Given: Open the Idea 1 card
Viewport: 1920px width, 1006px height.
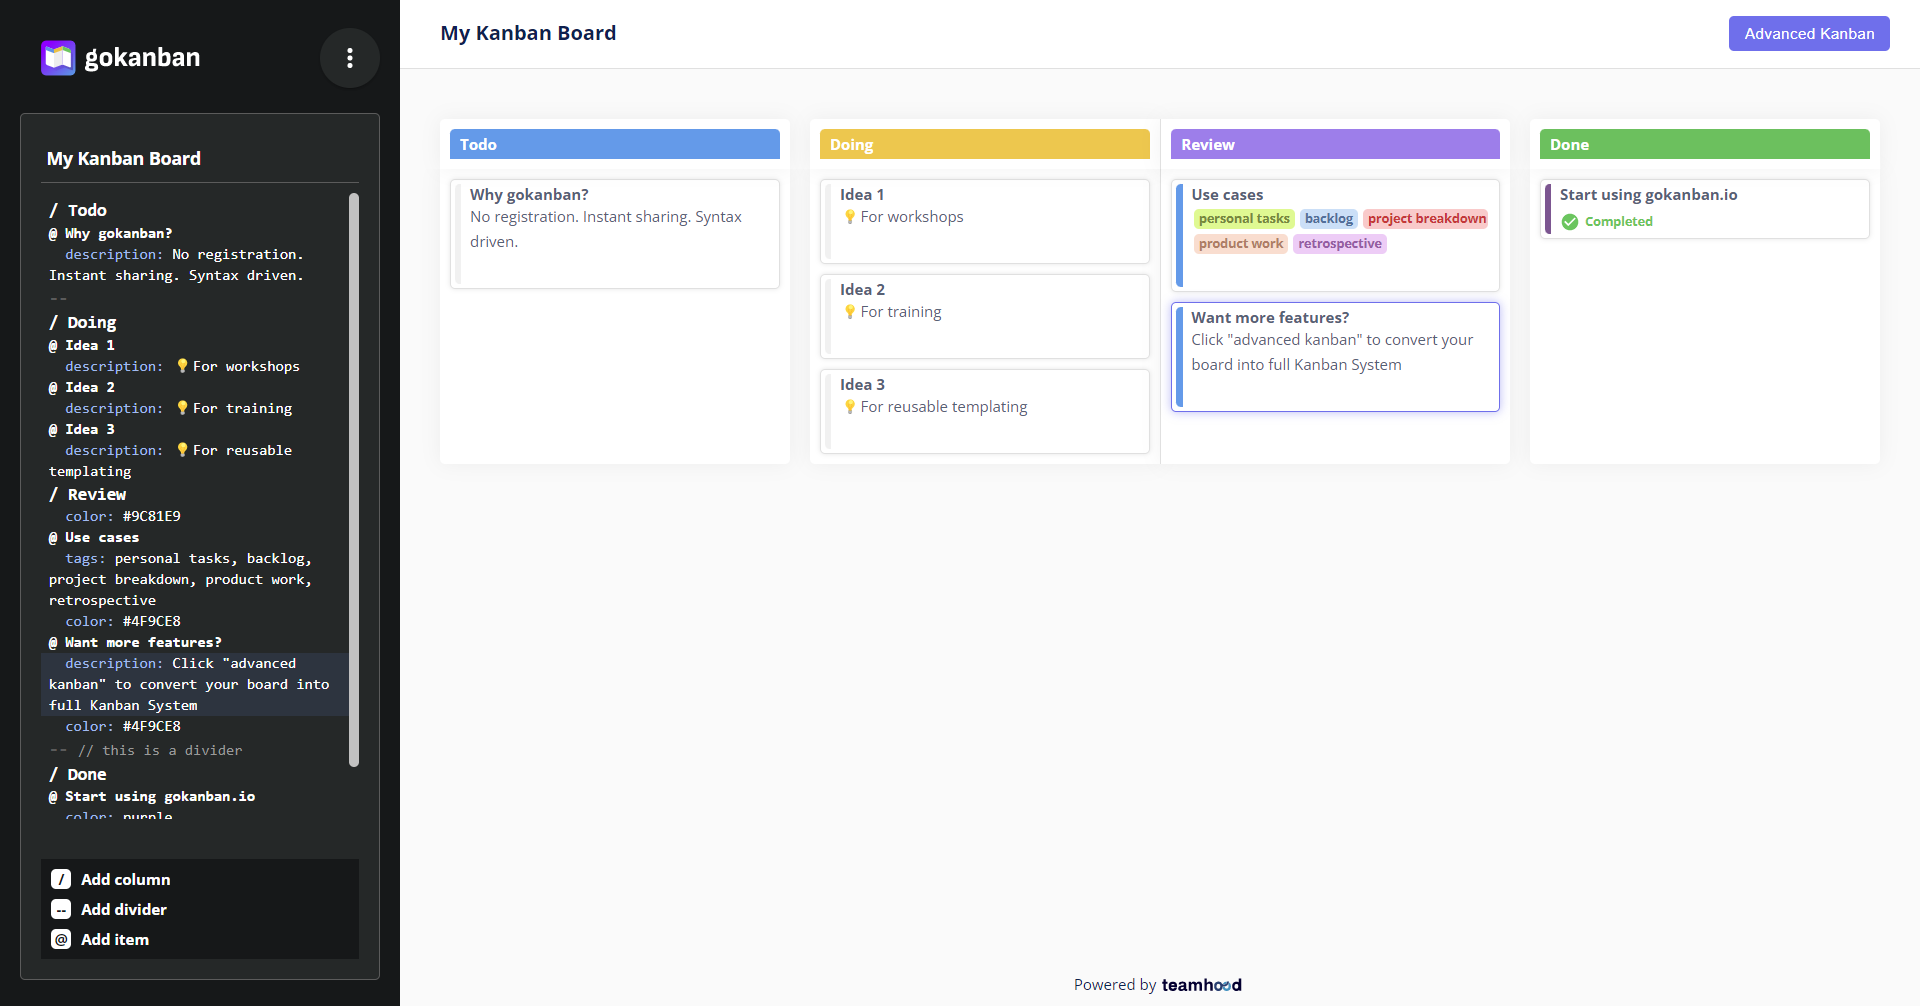Looking at the screenshot, I should (x=985, y=221).
